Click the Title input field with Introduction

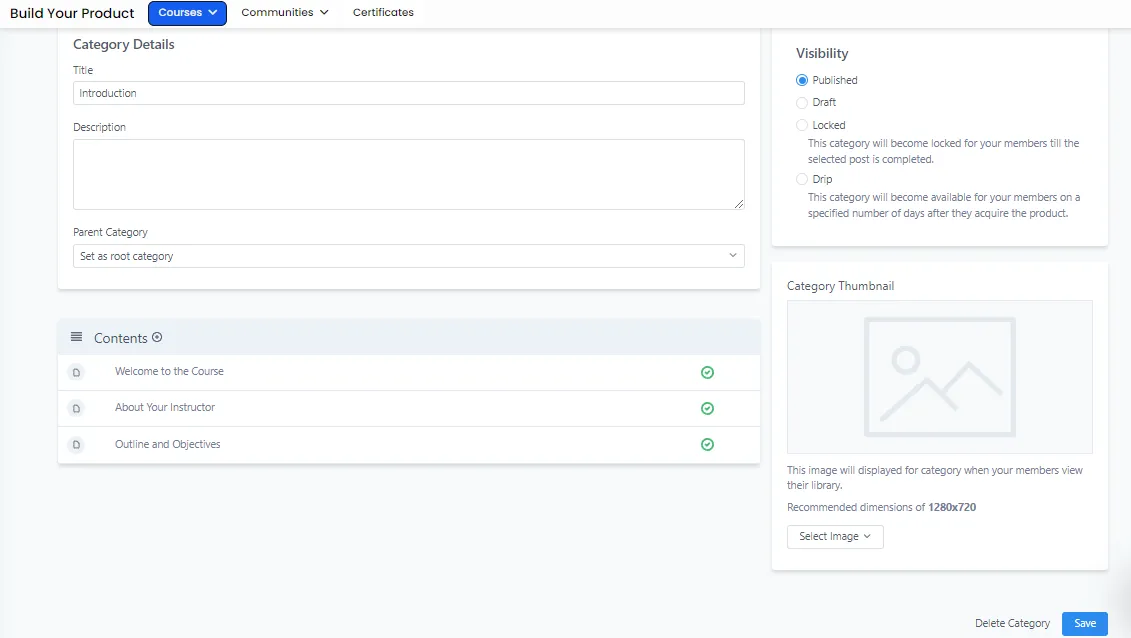pyautogui.click(x=408, y=93)
